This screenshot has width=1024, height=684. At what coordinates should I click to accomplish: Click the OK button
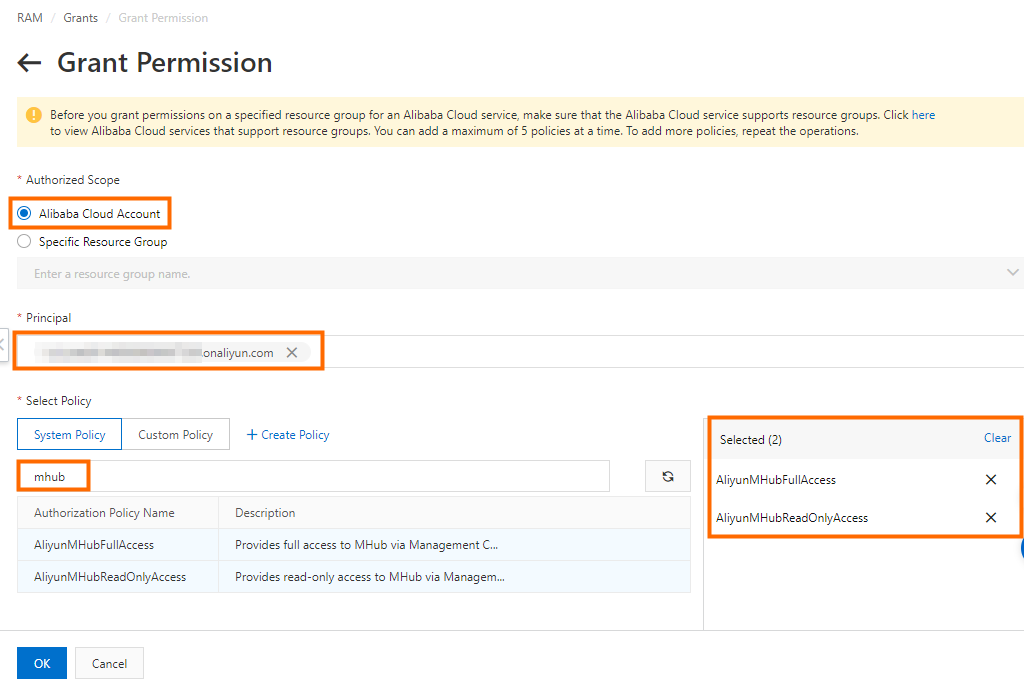pyautogui.click(x=42, y=663)
